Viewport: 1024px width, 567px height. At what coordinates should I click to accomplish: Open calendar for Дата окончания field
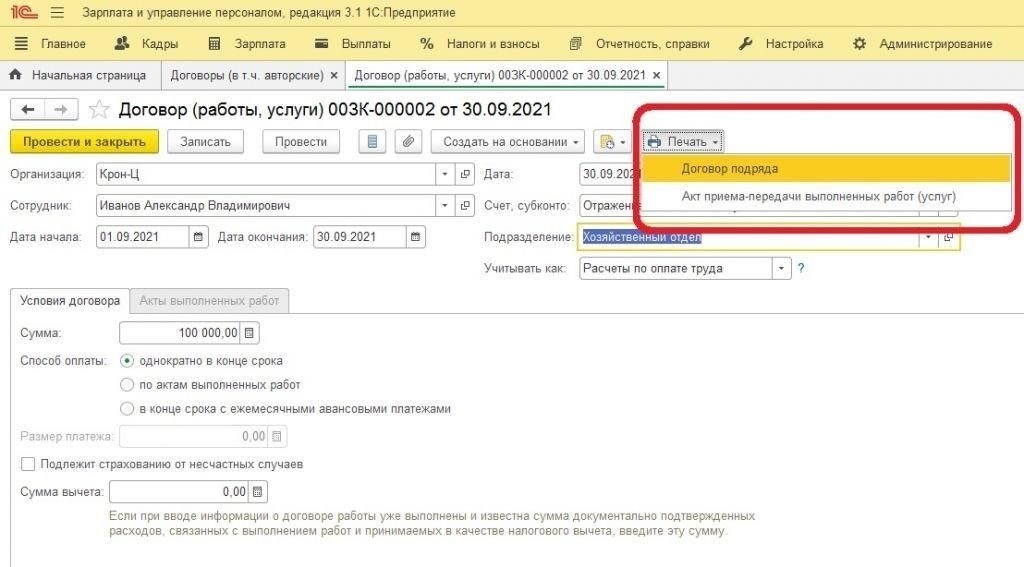tap(415, 237)
